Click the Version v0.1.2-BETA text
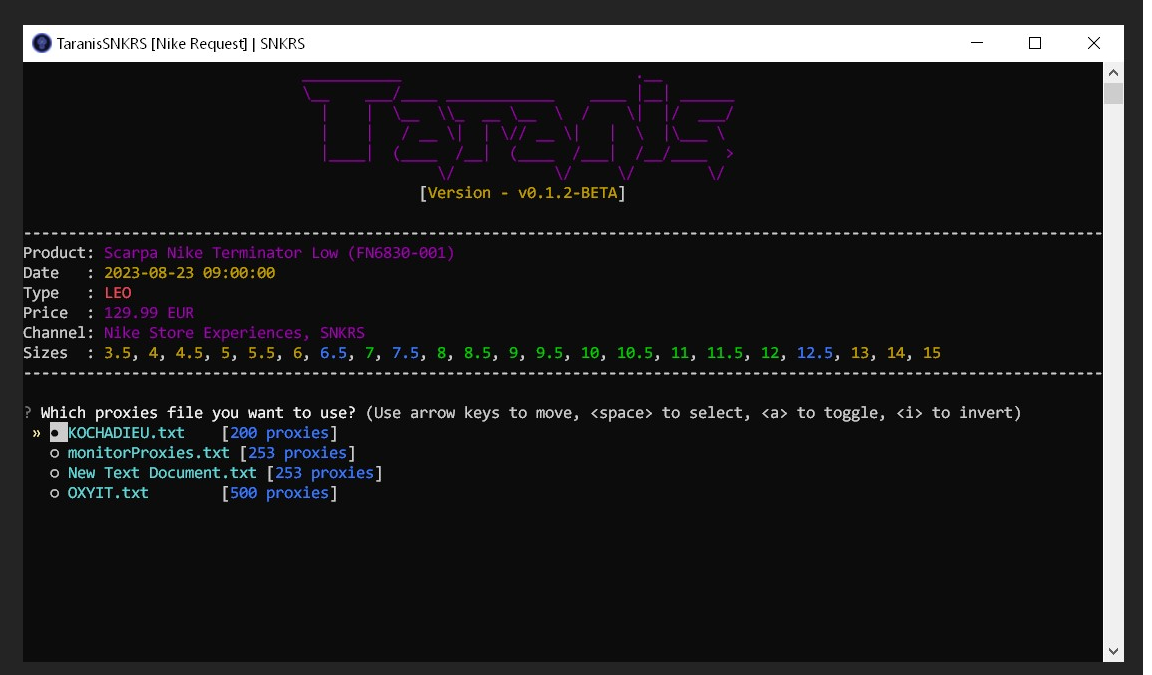The width and height of the screenshot is (1152, 675). (522, 193)
